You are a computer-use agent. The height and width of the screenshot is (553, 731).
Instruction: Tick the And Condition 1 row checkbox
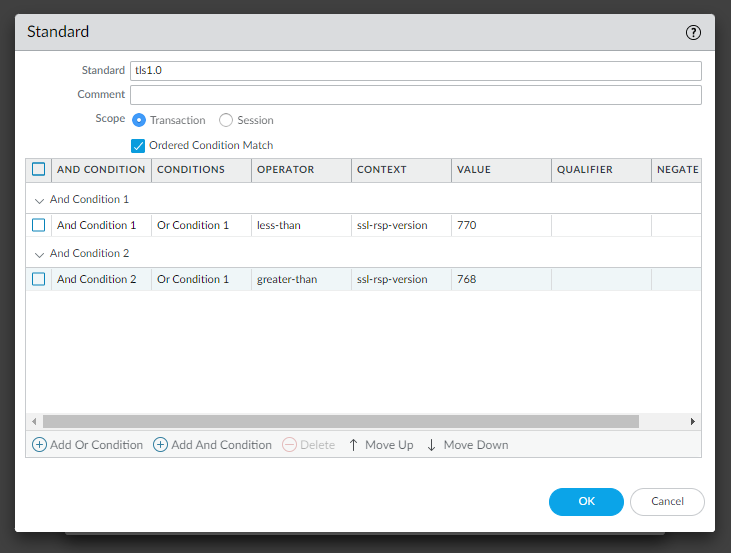39,226
